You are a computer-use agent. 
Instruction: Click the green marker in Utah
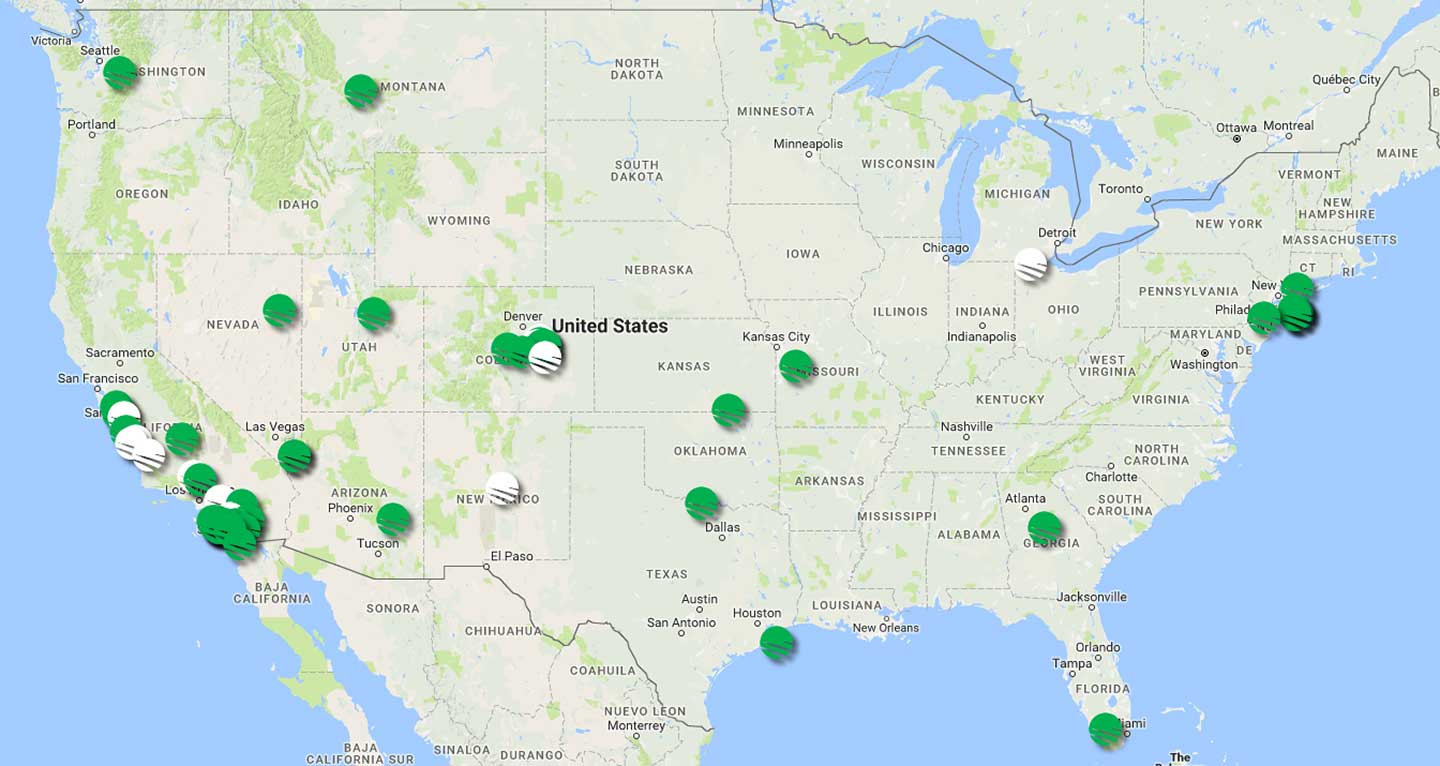(x=373, y=313)
